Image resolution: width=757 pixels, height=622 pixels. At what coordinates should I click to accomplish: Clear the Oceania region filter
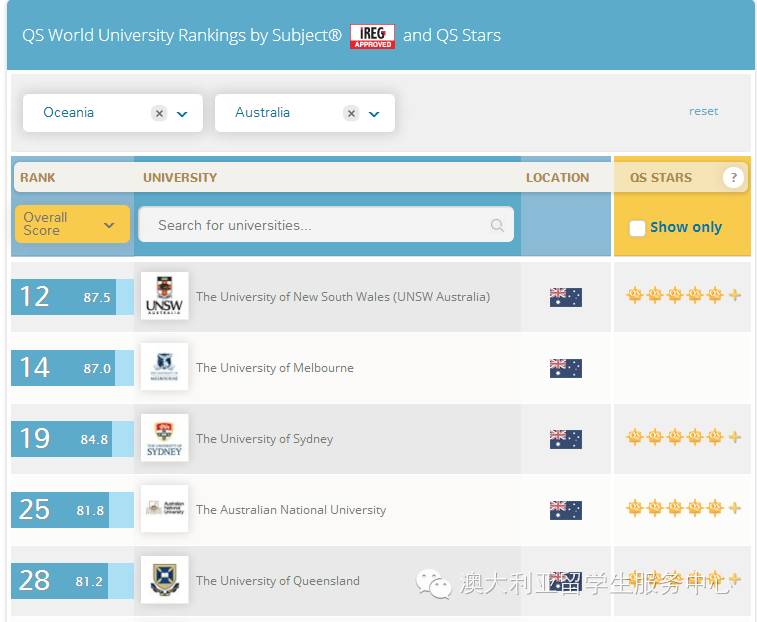coord(159,113)
